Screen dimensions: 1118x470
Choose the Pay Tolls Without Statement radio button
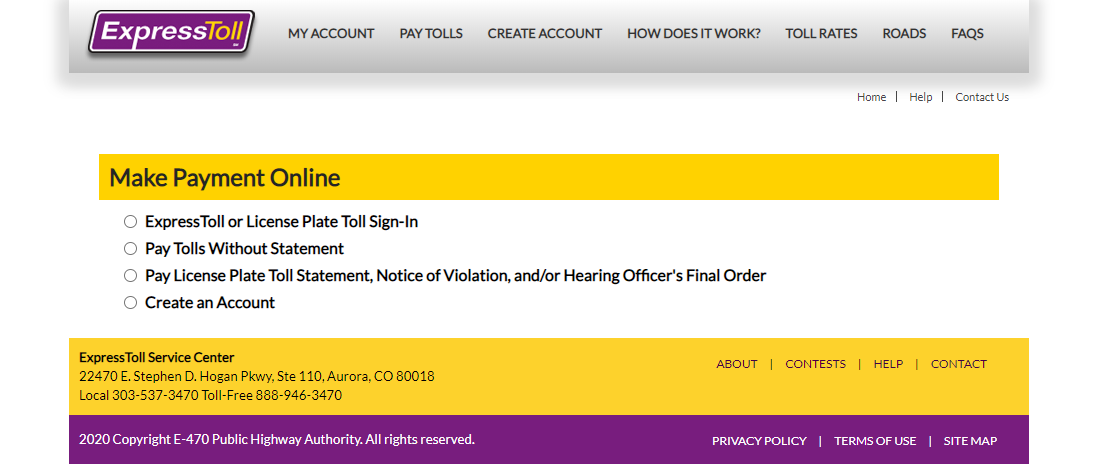[130, 249]
